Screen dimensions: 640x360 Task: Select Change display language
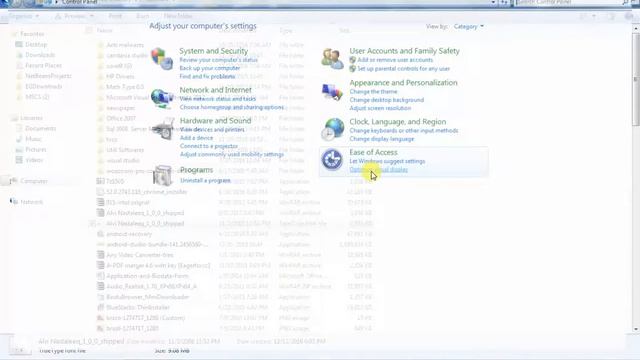click(382, 139)
